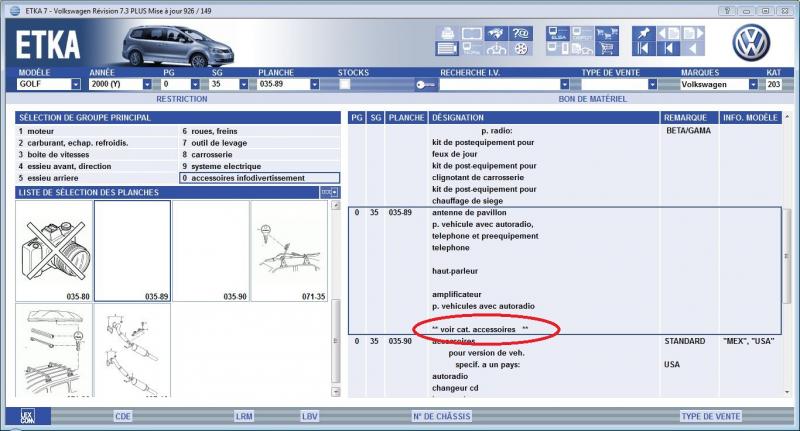Screen dimensions: 800x431
Task: Go to previous page document icon
Action: coord(668,34)
